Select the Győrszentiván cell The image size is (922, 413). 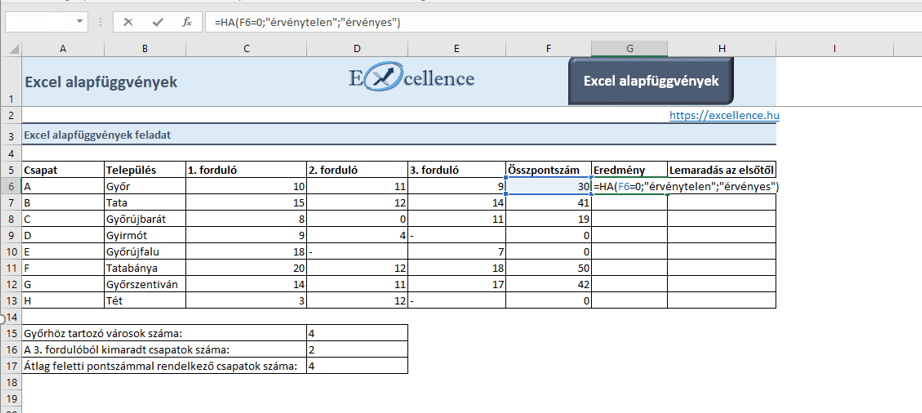(145, 284)
